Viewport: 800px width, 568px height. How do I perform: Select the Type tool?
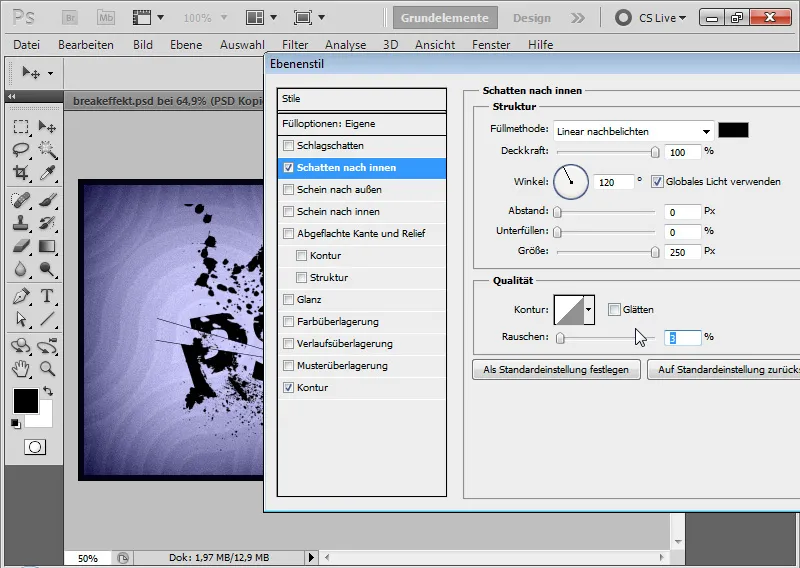coord(47,296)
